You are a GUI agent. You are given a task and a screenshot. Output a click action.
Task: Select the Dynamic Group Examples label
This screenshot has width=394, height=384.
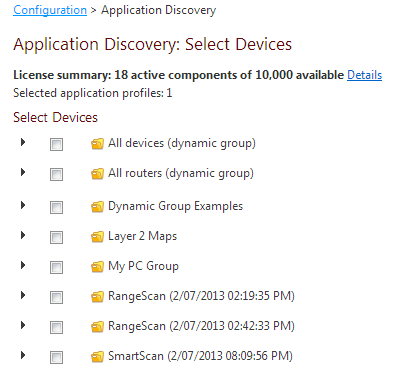(x=175, y=206)
